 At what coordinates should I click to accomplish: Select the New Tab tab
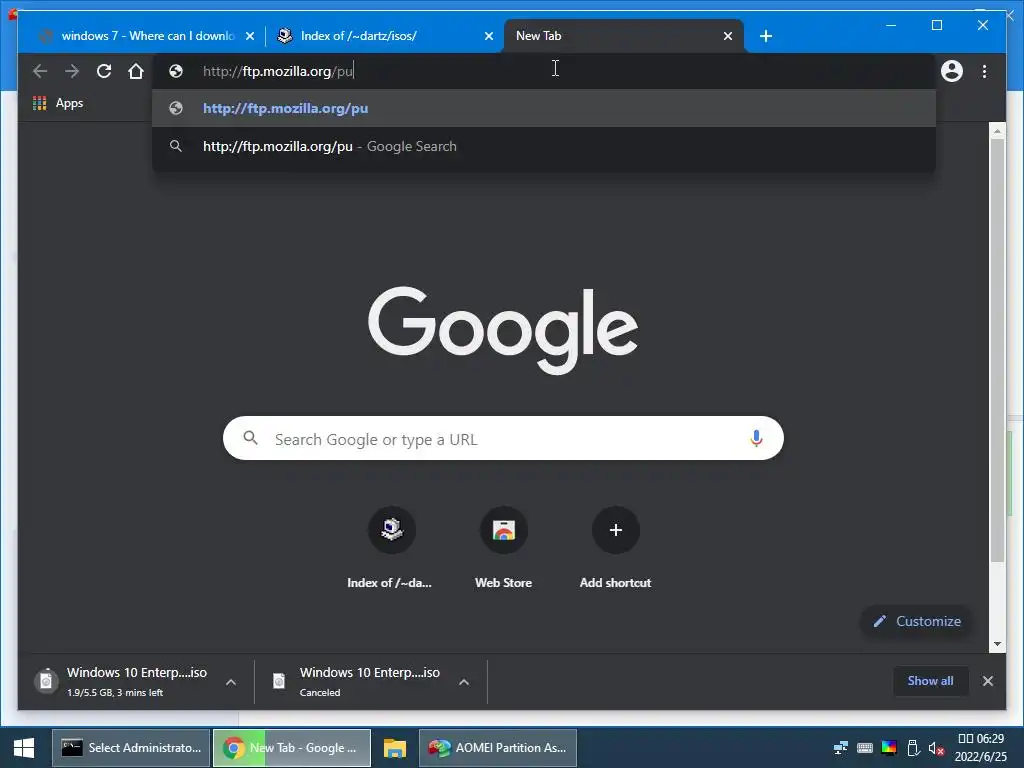[x=624, y=36]
